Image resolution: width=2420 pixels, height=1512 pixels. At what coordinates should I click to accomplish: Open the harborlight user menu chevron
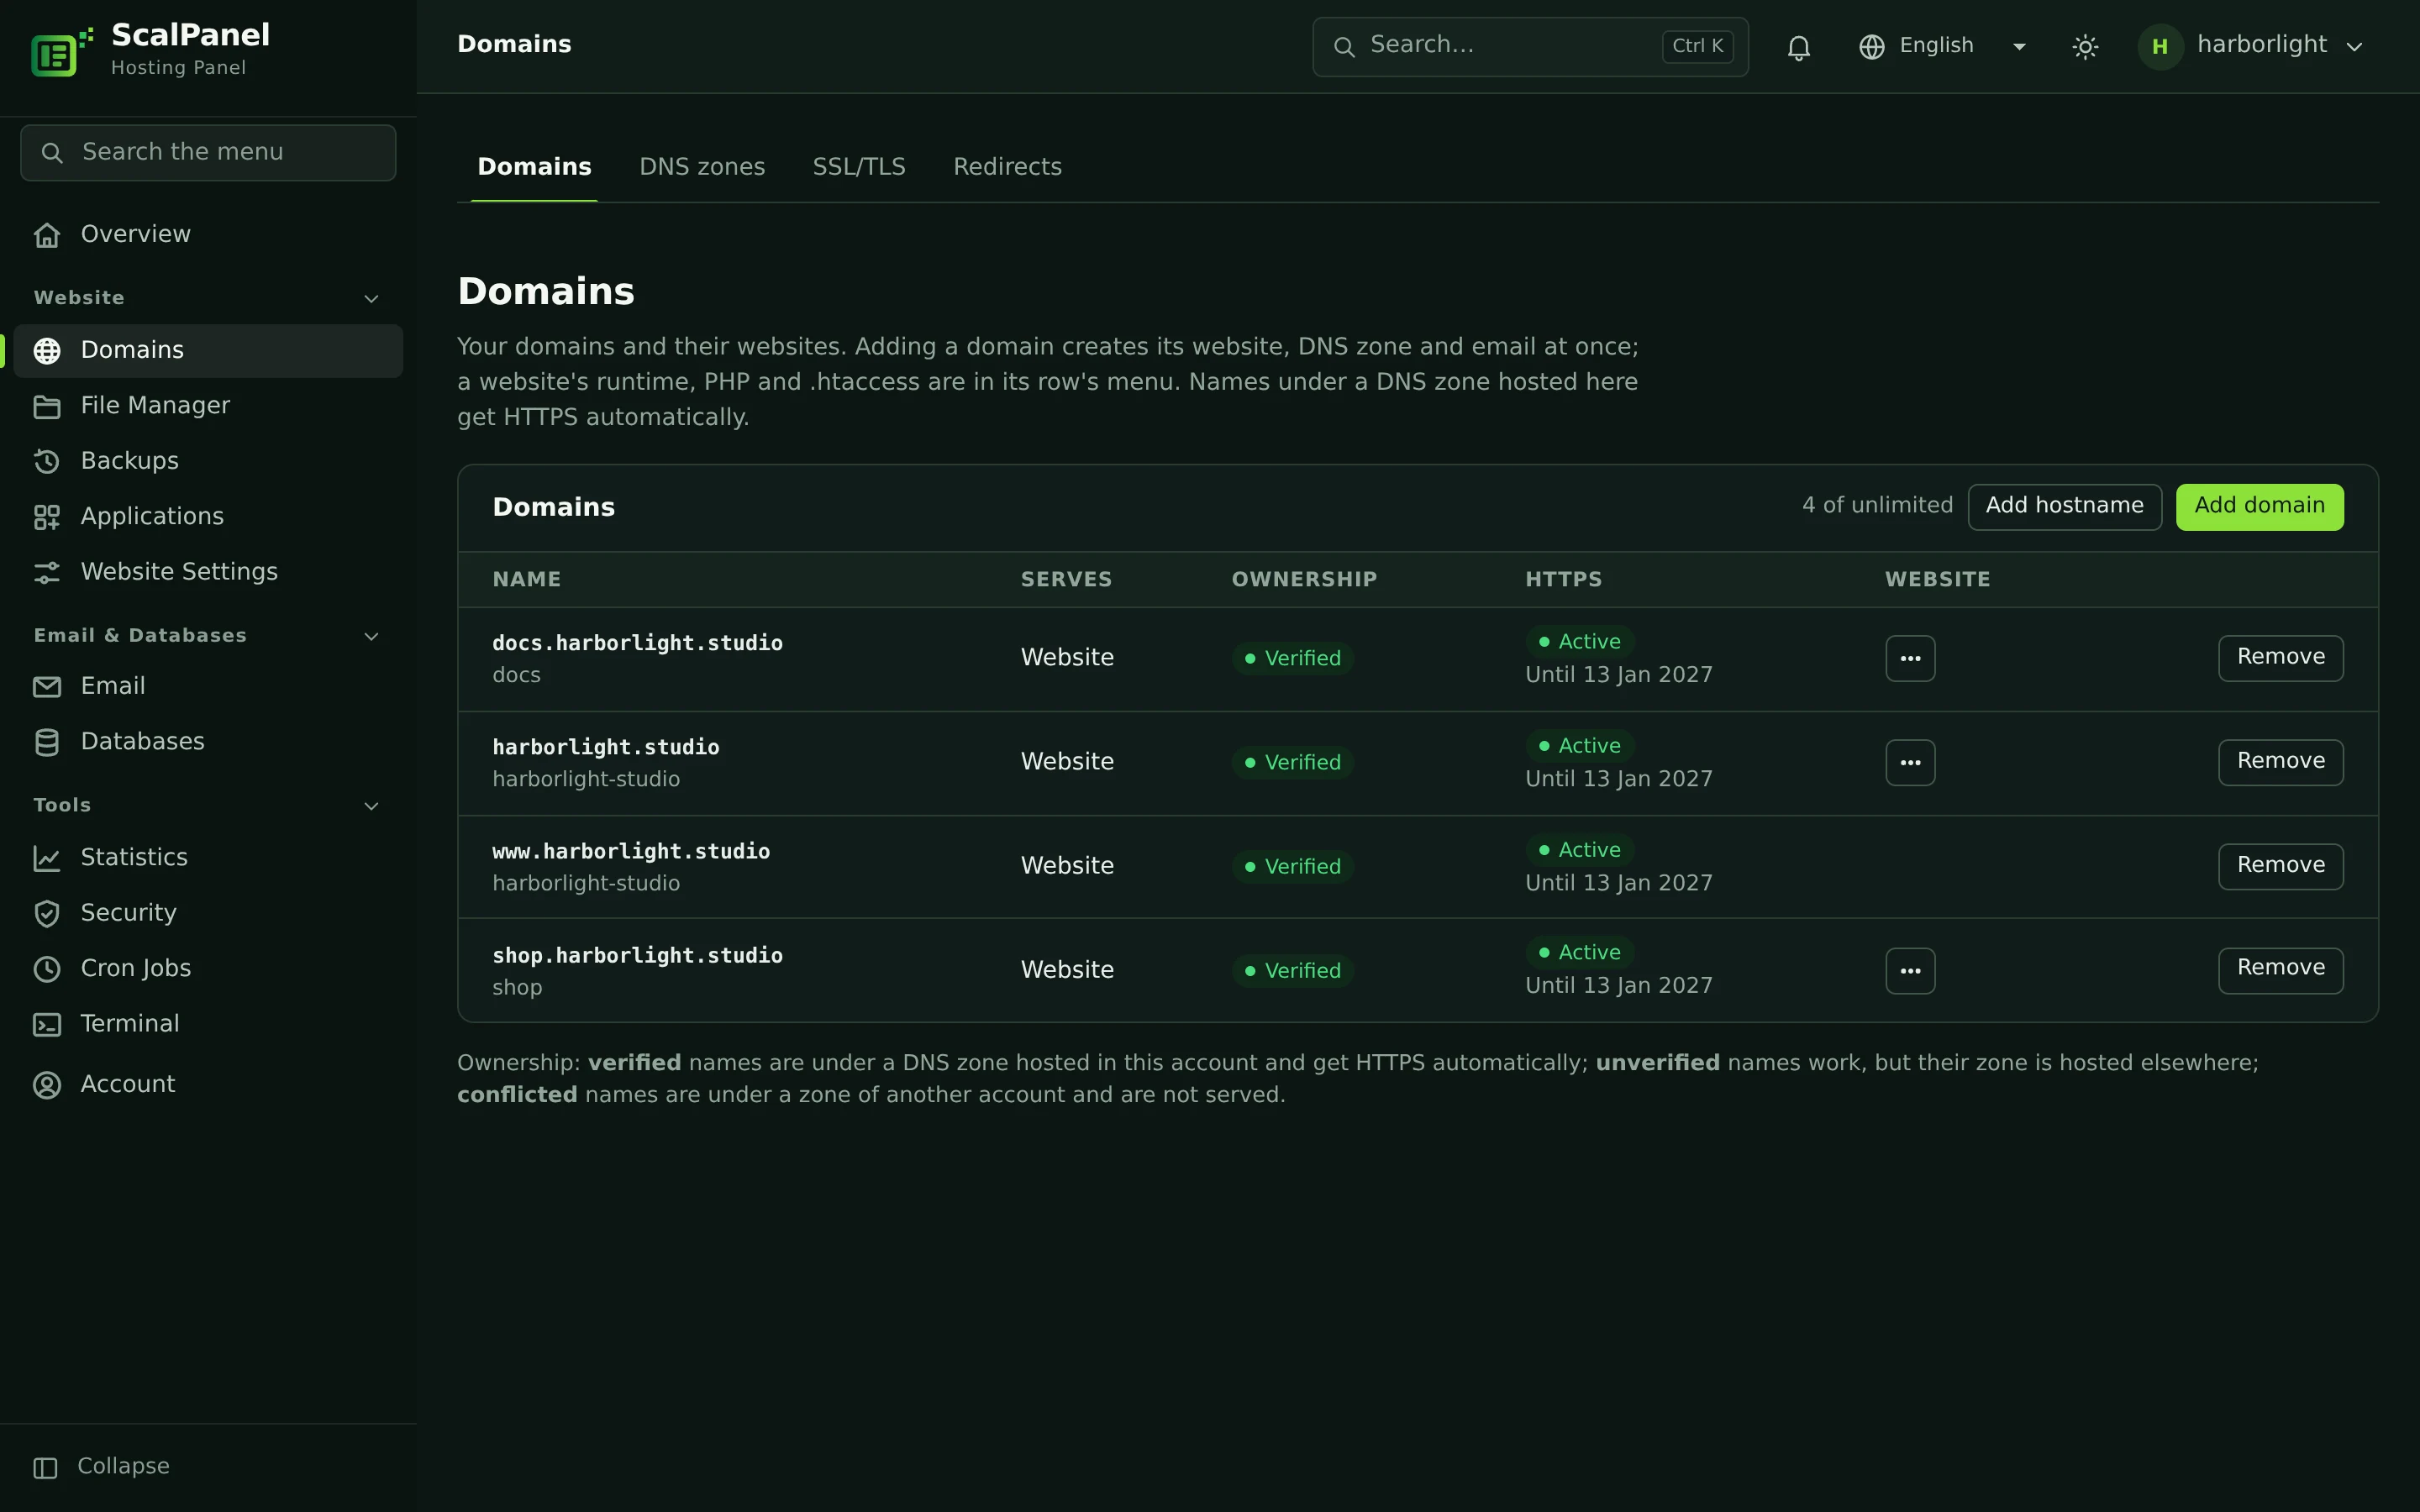coord(2354,47)
